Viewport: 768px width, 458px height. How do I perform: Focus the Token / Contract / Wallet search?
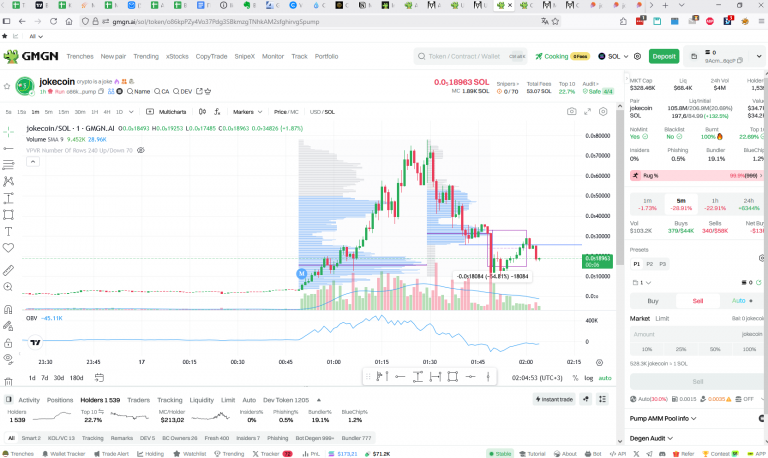470,56
